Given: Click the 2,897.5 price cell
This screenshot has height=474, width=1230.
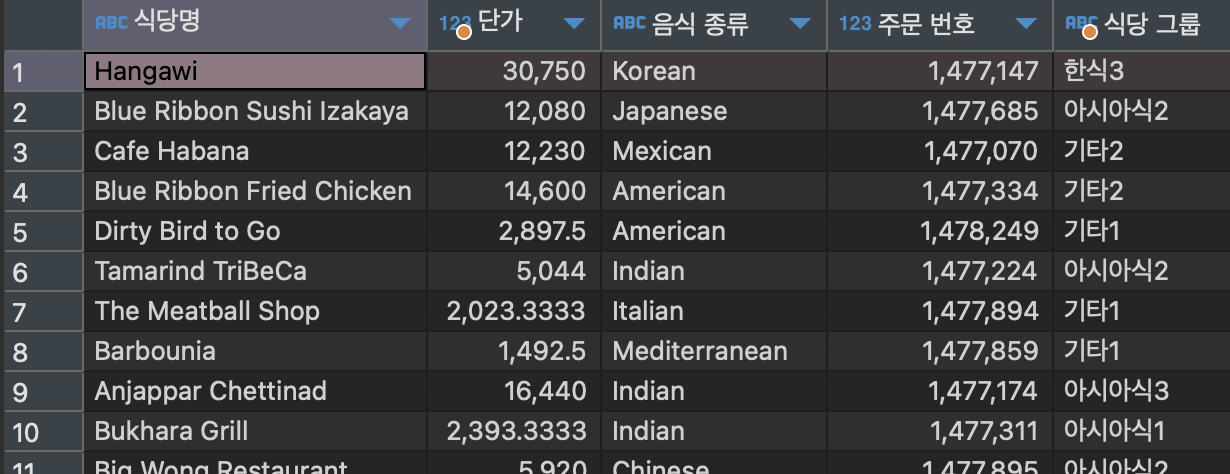Looking at the screenshot, I should [x=514, y=231].
